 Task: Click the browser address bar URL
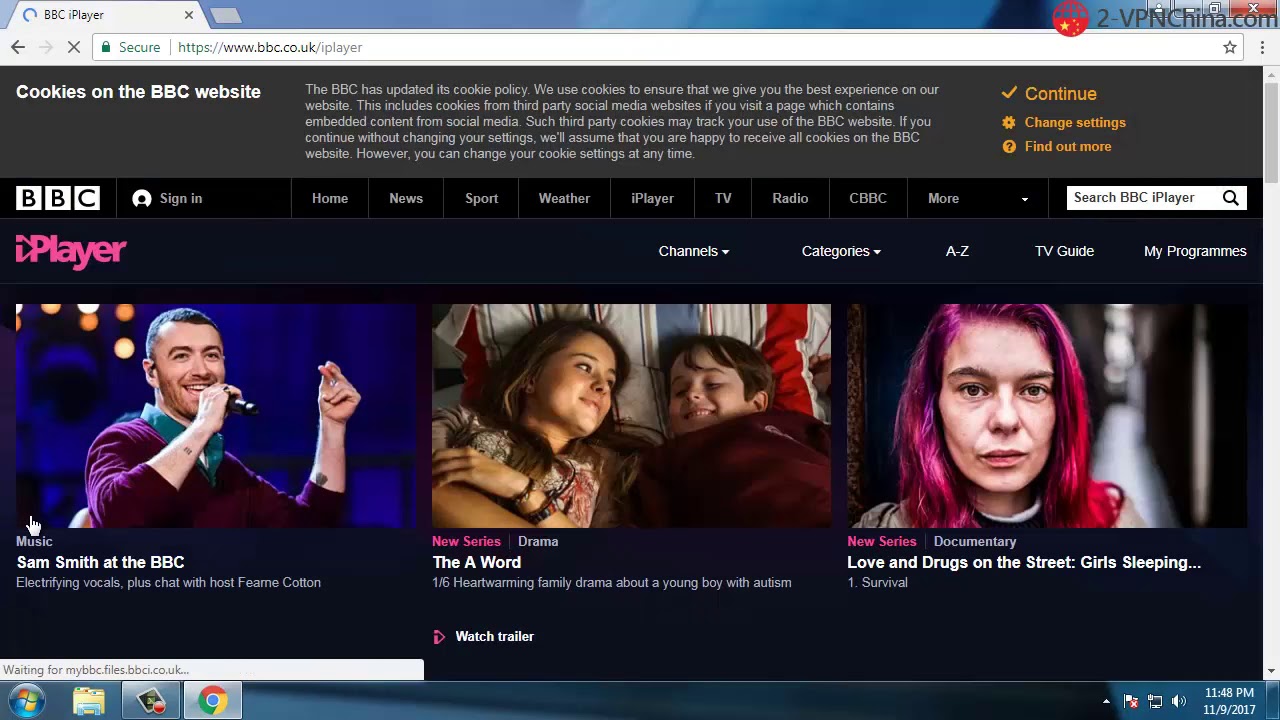[x=270, y=47]
